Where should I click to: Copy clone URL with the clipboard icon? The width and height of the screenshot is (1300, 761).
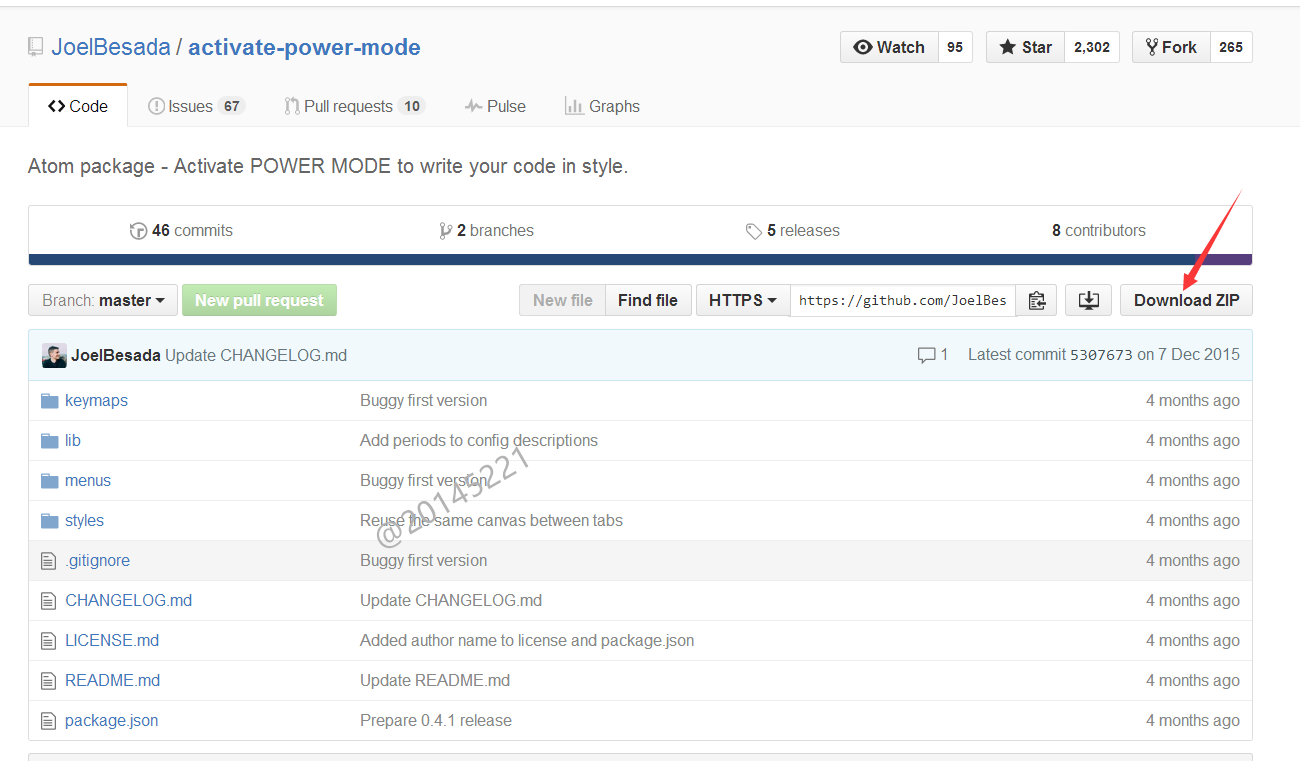click(1037, 300)
